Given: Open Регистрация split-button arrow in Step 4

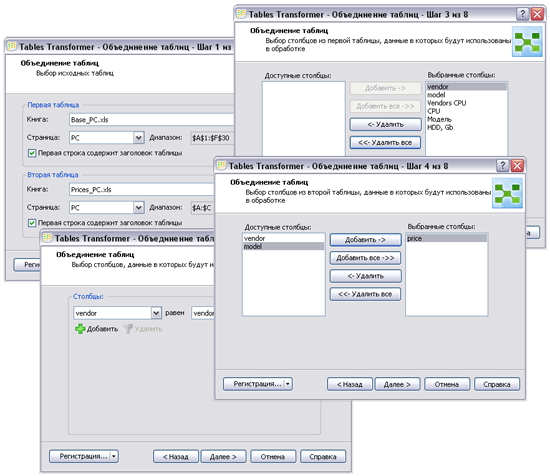Looking at the screenshot, I should [288, 384].
